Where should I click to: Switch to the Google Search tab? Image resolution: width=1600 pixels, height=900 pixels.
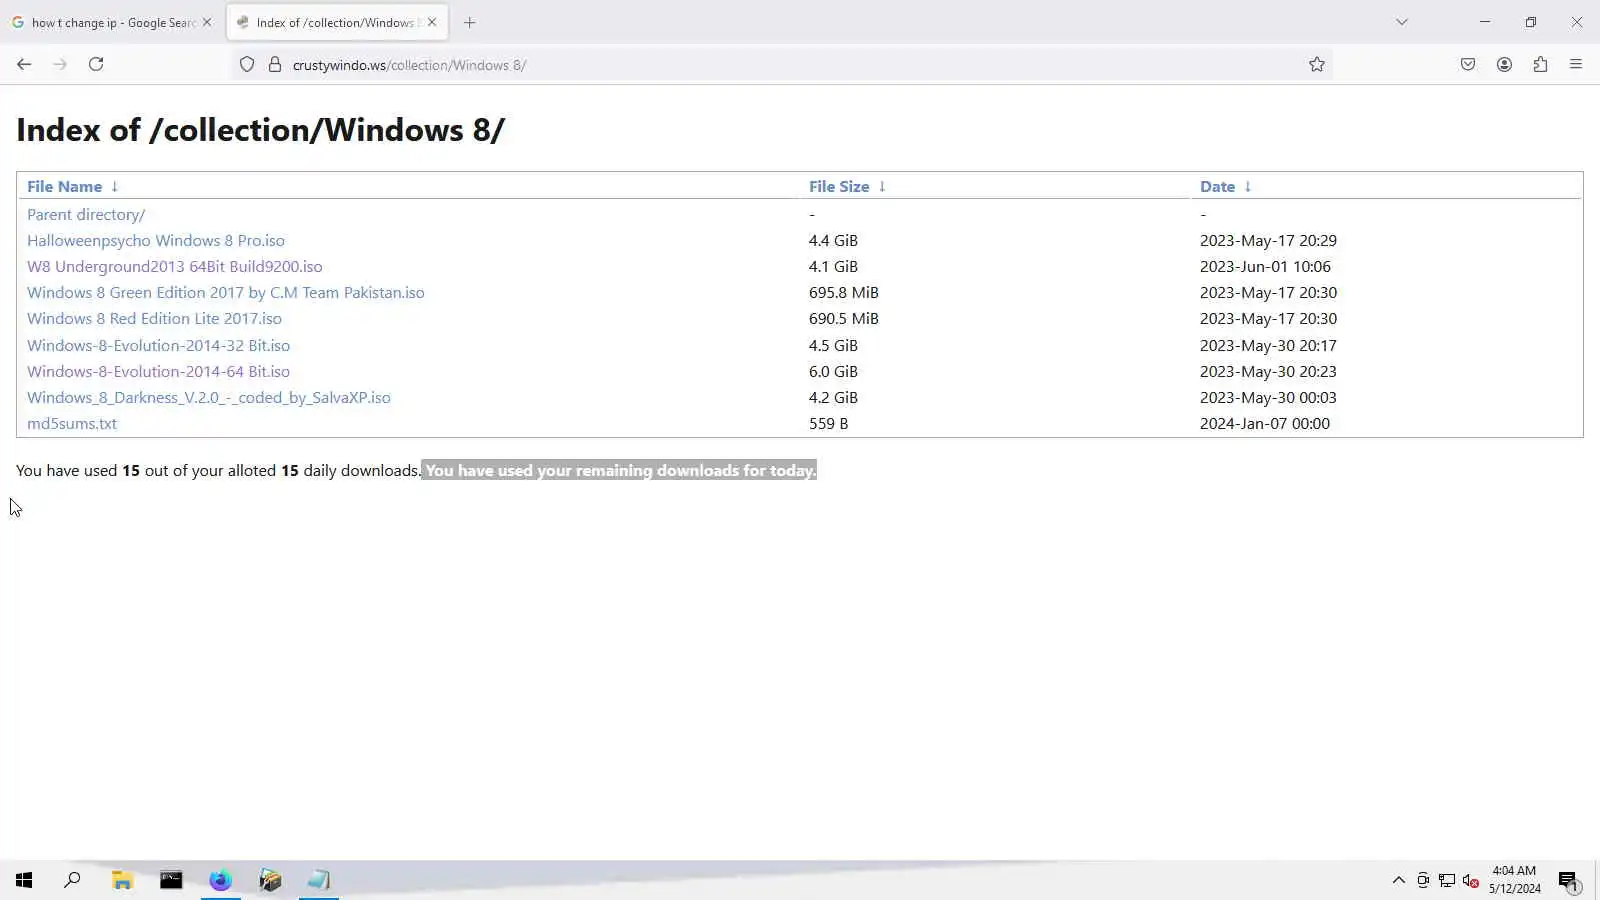click(x=112, y=22)
